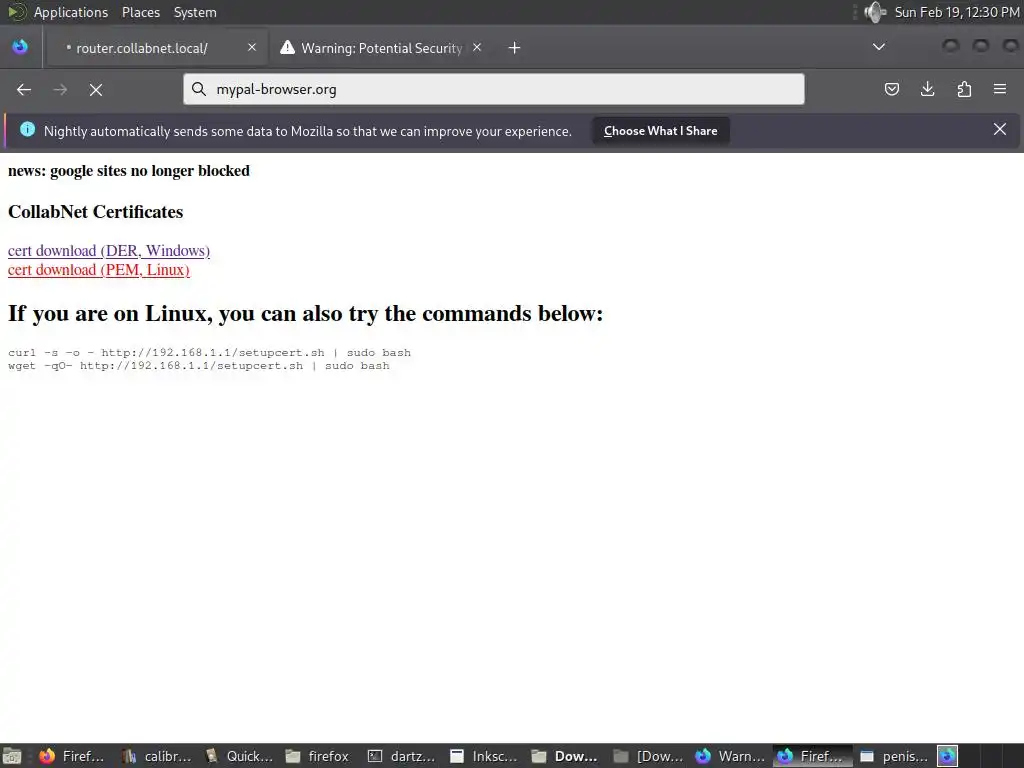This screenshot has height=768, width=1024.
Task: Open the hamburger application menu
Action: [1000, 89]
